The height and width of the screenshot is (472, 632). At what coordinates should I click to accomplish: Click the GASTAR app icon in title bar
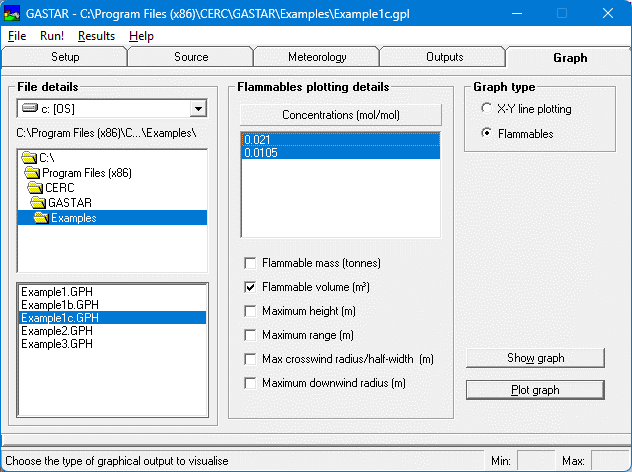[13, 13]
